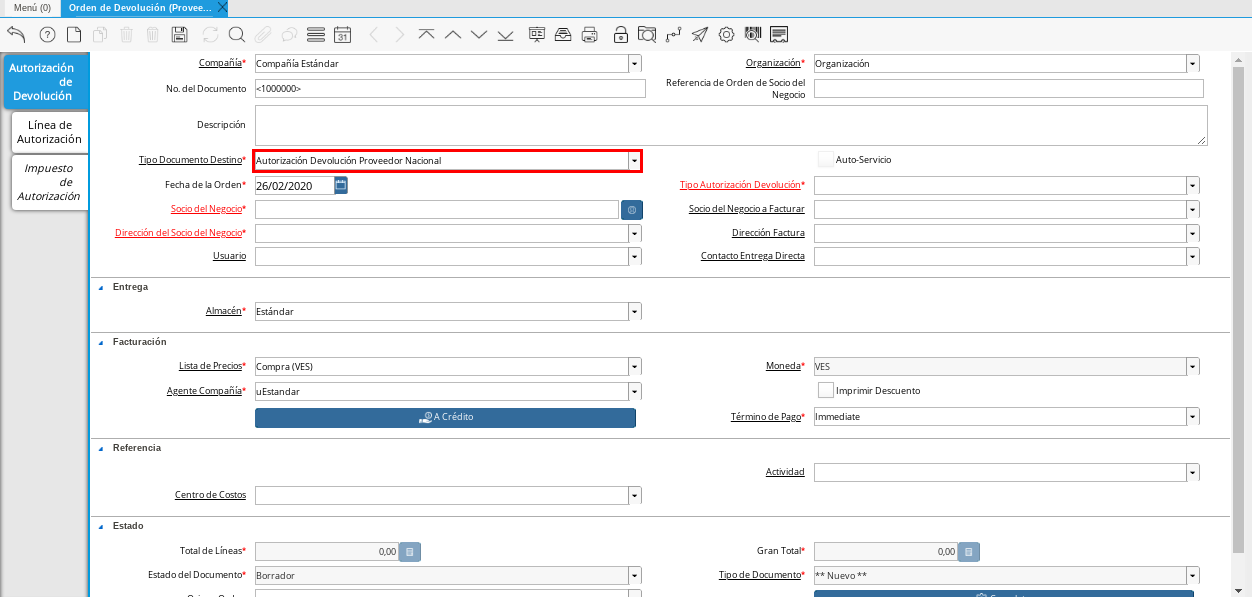Select the Impuesto de Autorización tab
The image size is (1252, 597).
50,182
